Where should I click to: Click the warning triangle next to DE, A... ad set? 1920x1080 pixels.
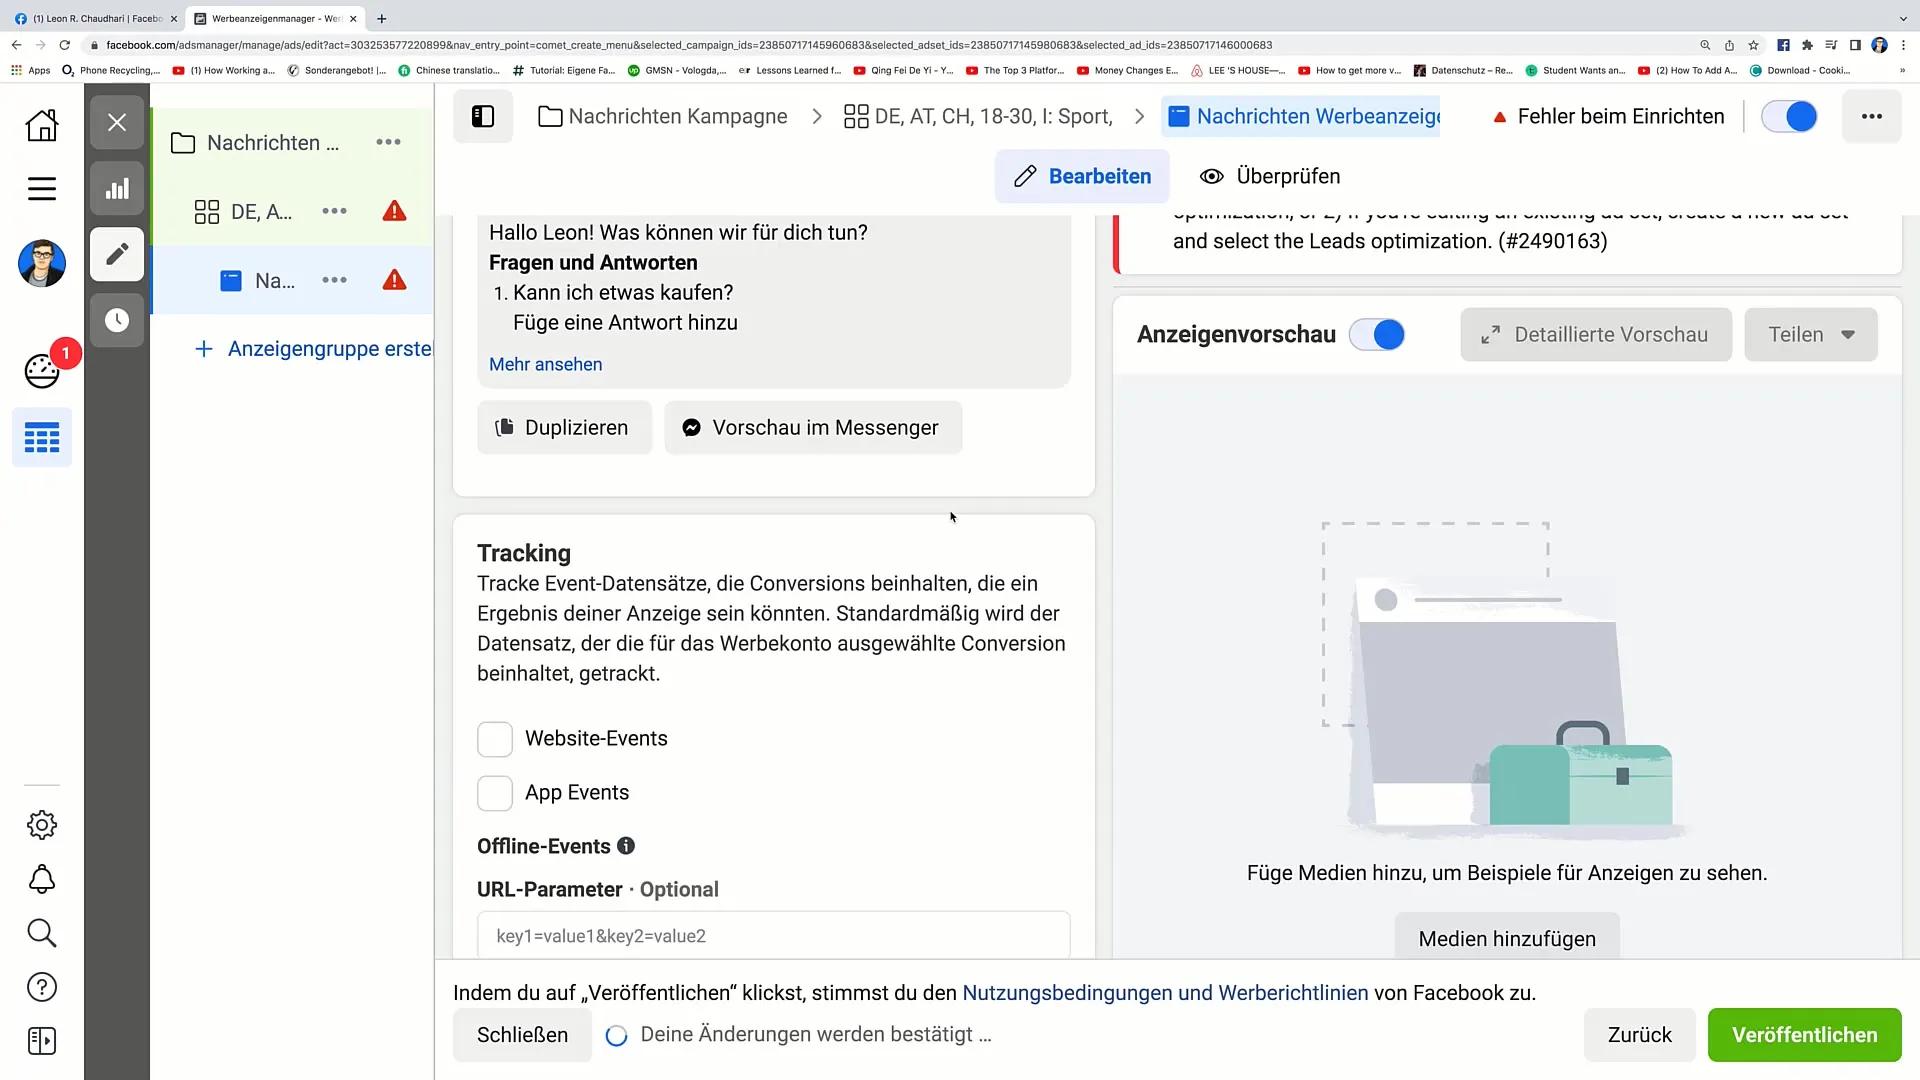[395, 211]
